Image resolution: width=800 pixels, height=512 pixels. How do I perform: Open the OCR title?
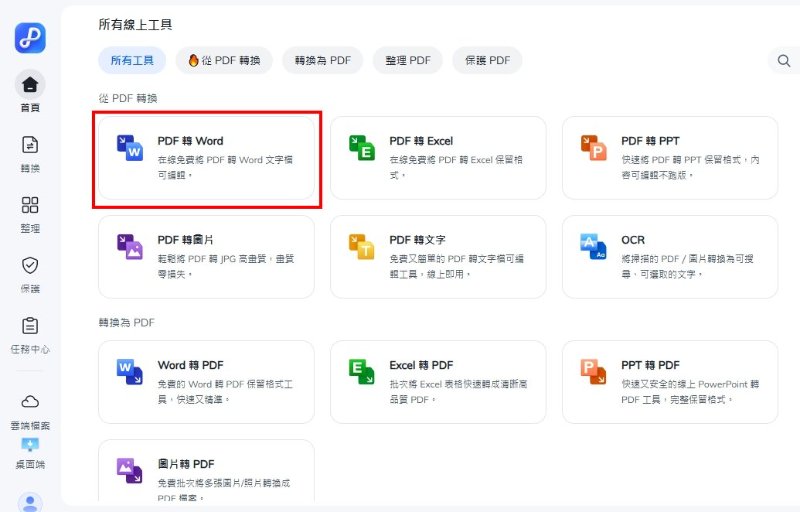point(633,240)
